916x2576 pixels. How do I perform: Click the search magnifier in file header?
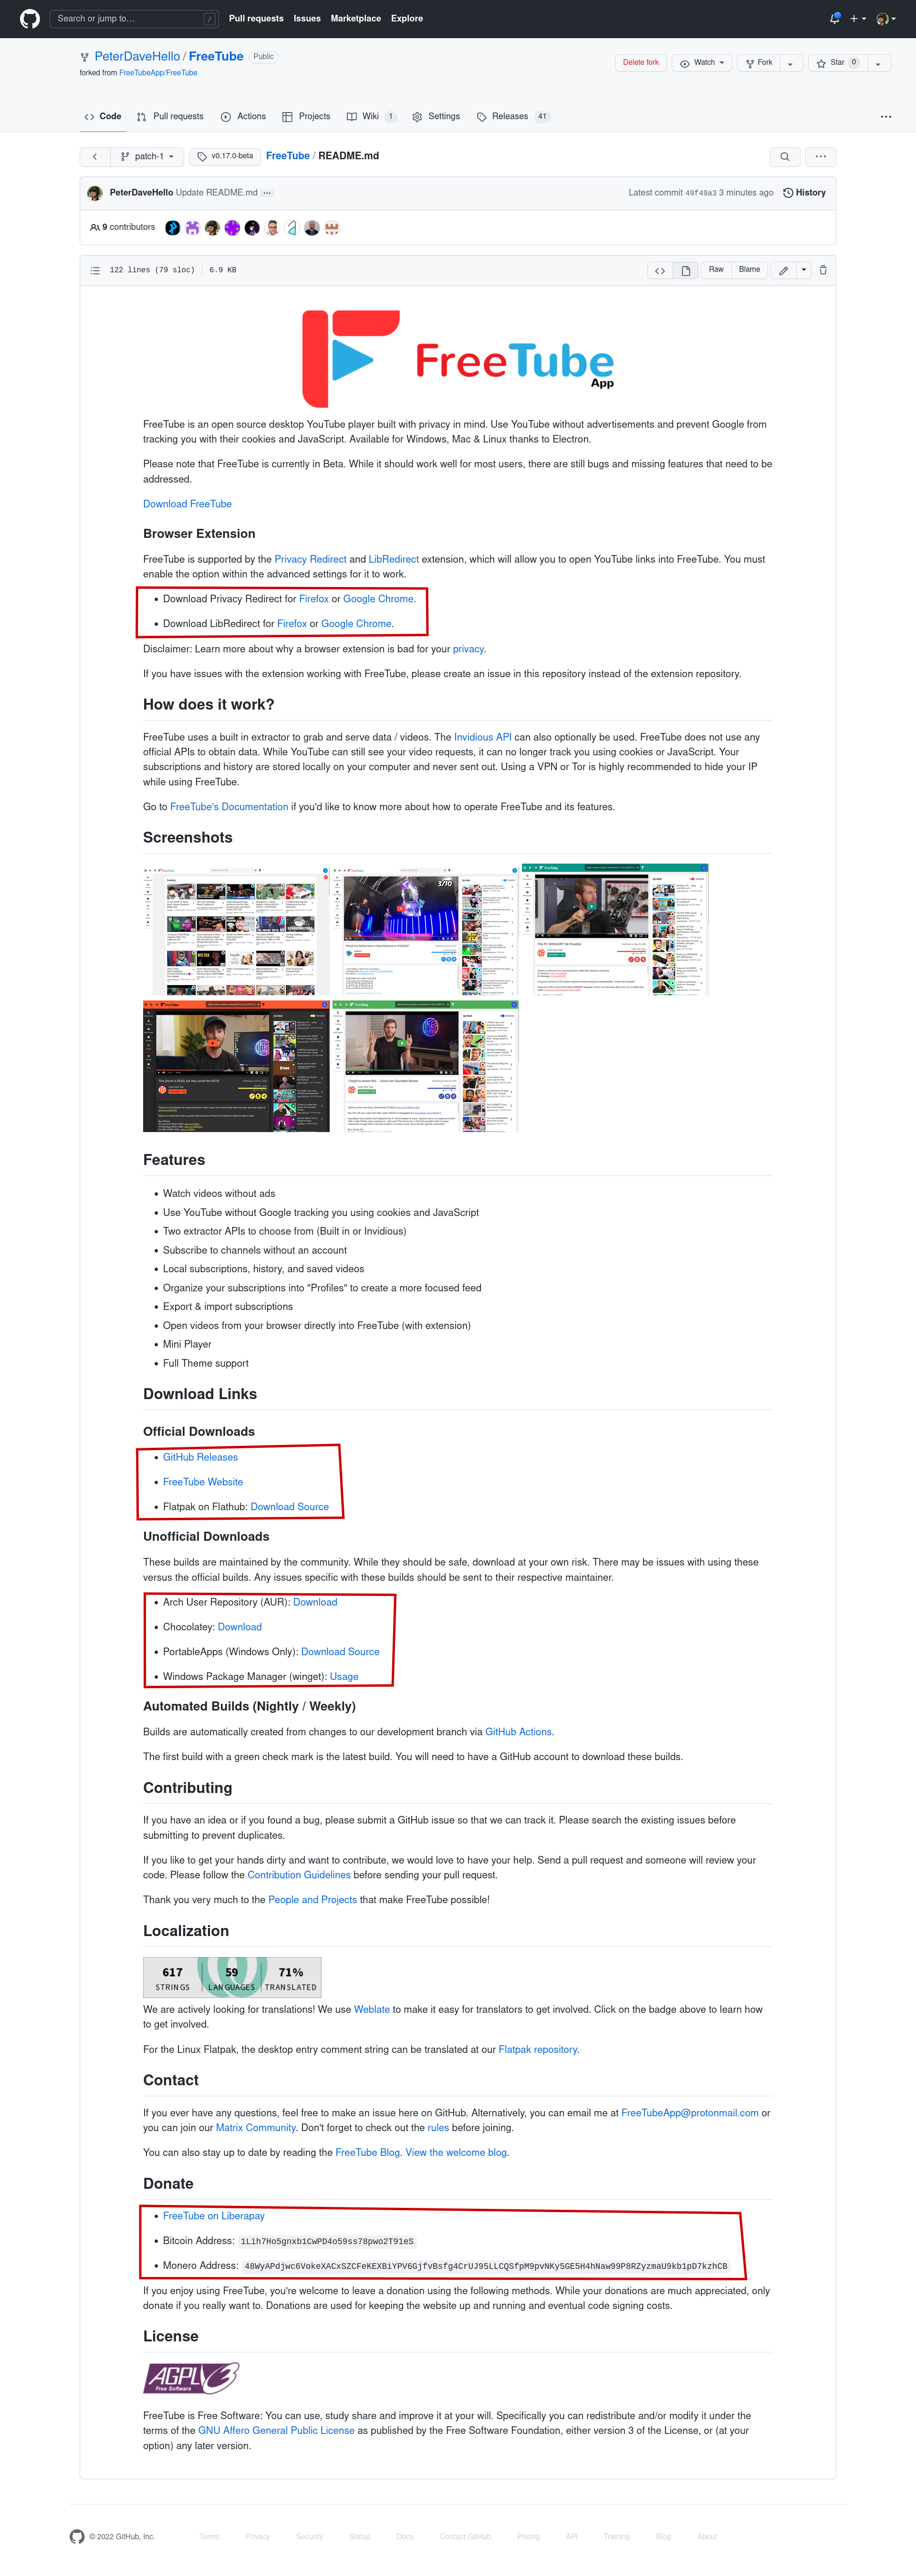click(785, 157)
